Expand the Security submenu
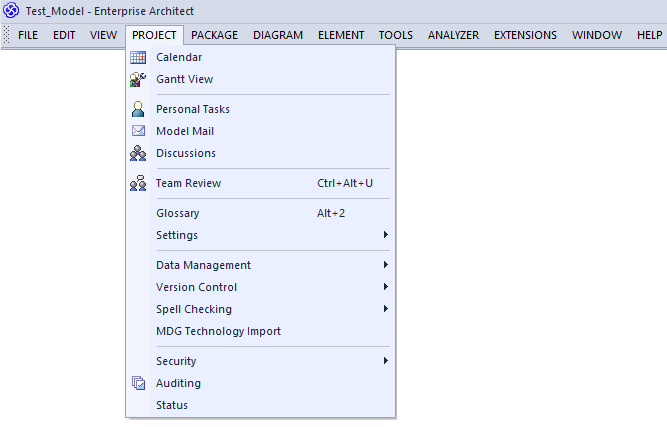667x427 pixels. (x=261, y=361)
